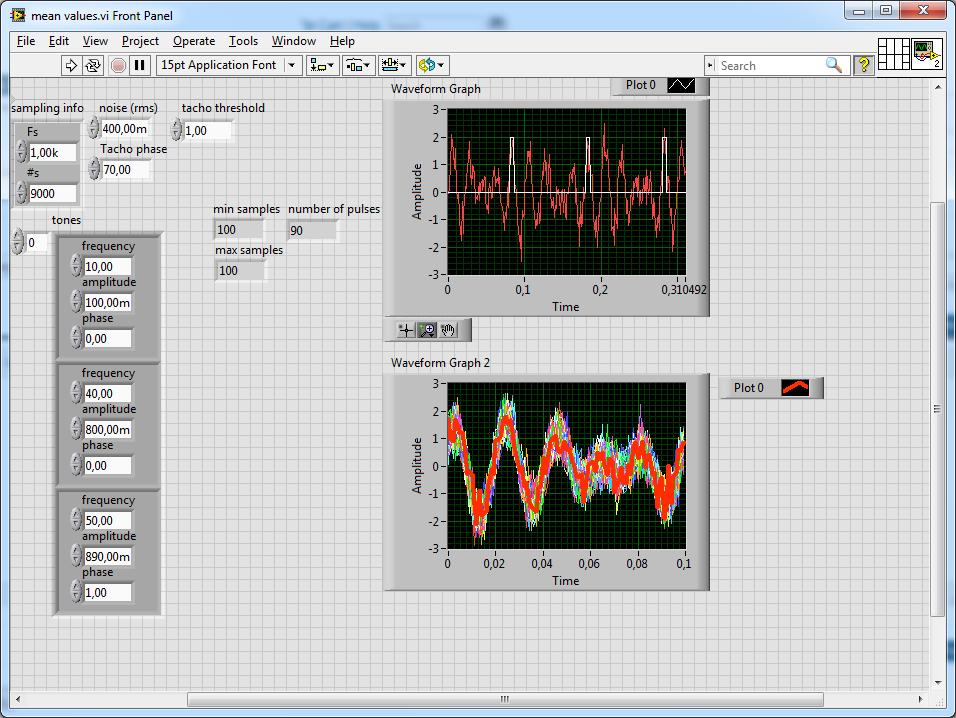Select the cursor movement crosshair tool
Screen dimensions: 956x718
point(406,330)
